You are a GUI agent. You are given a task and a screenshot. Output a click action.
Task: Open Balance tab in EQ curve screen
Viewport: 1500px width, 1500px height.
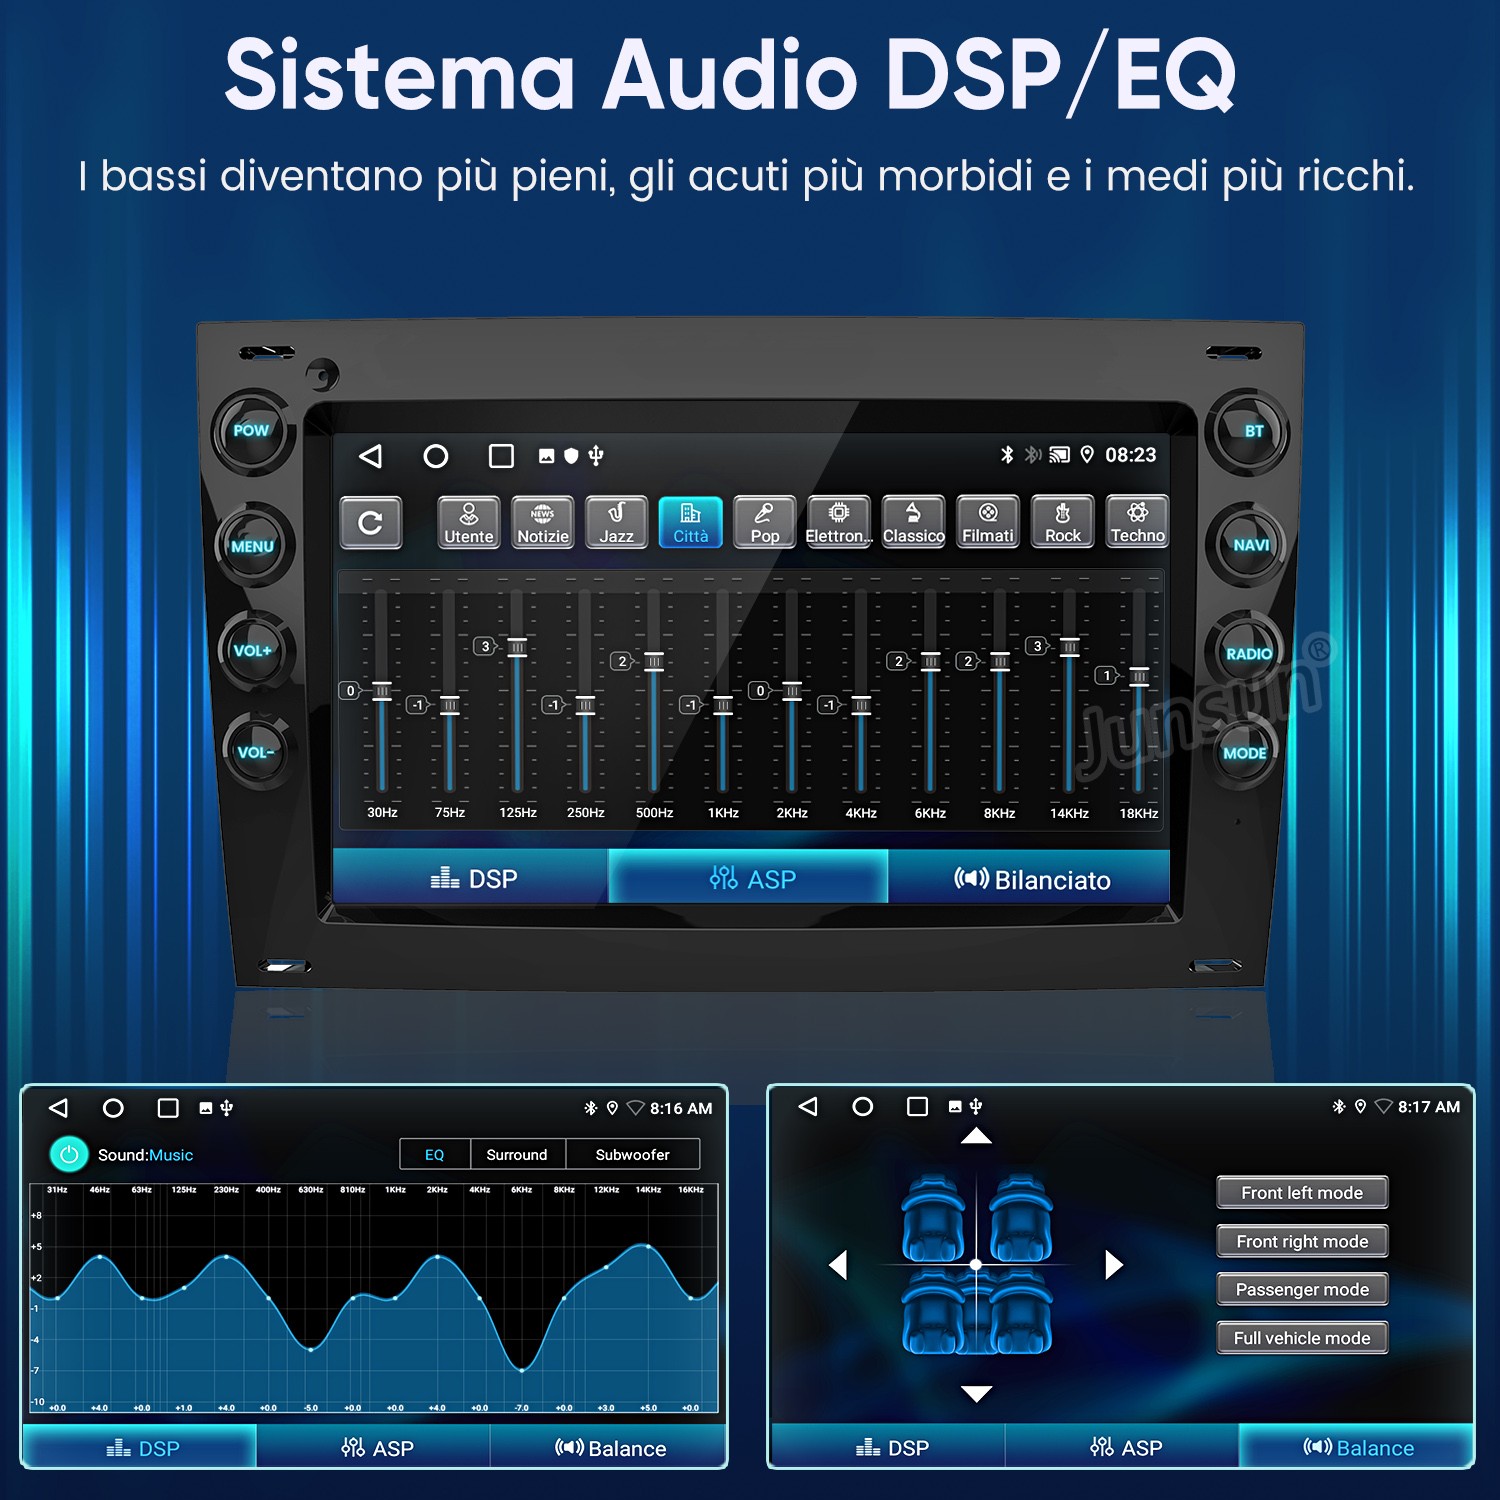608,1447
